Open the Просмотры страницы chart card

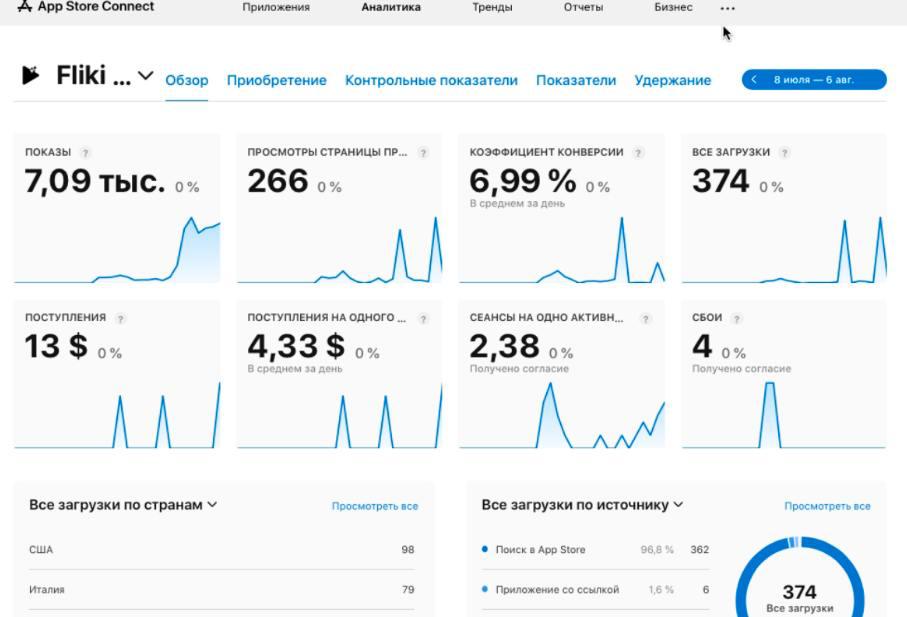[x=340, y=209]
